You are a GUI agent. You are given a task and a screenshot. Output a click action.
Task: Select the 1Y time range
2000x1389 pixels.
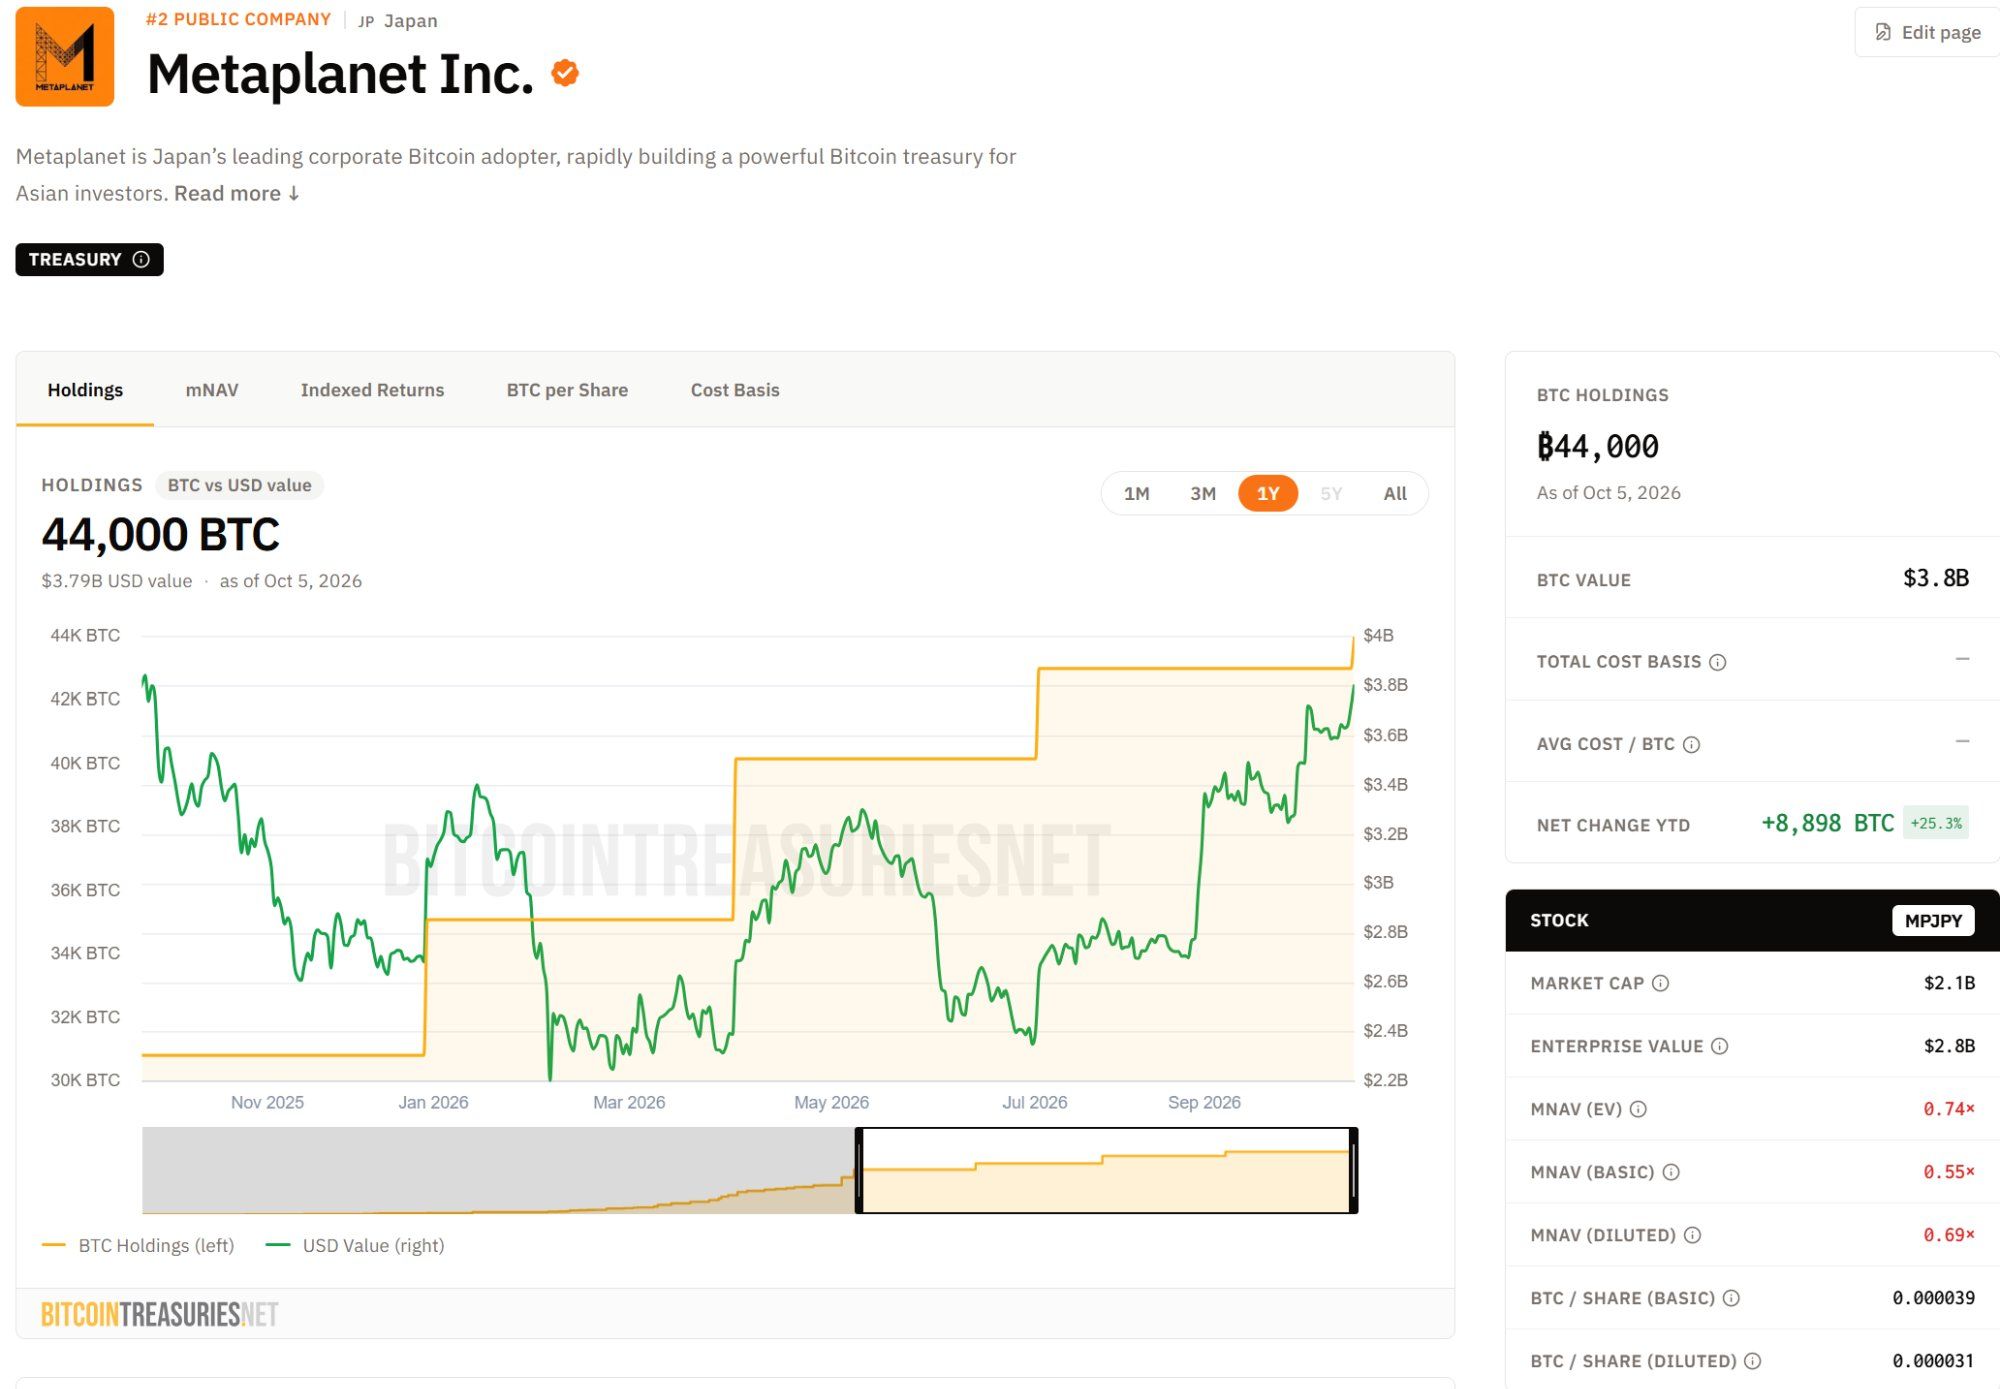click(x=1268, y=493)
